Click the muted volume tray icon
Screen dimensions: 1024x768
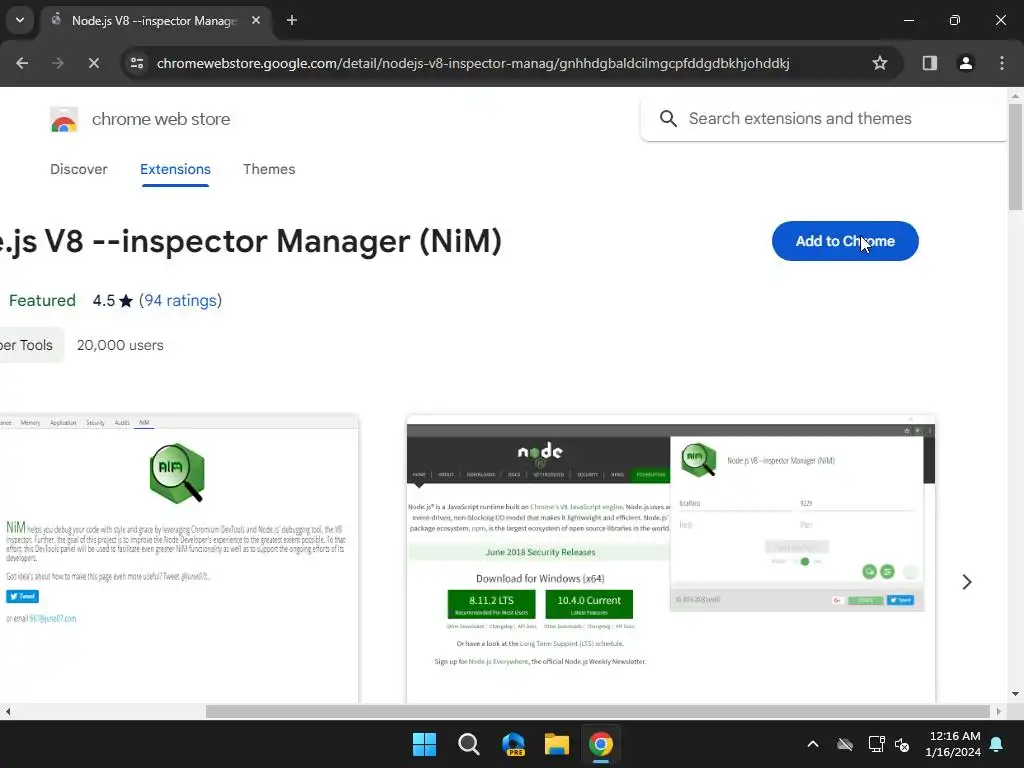tap(903, 744)
